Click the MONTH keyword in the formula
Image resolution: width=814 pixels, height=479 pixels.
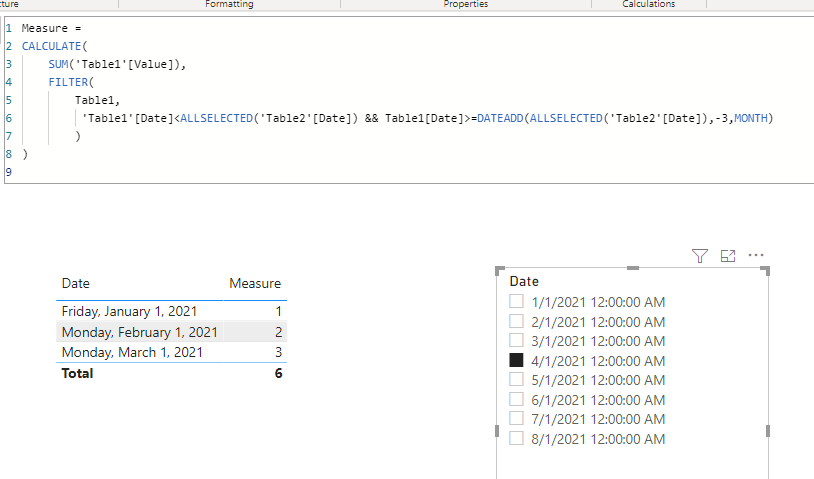pos(751,118)
